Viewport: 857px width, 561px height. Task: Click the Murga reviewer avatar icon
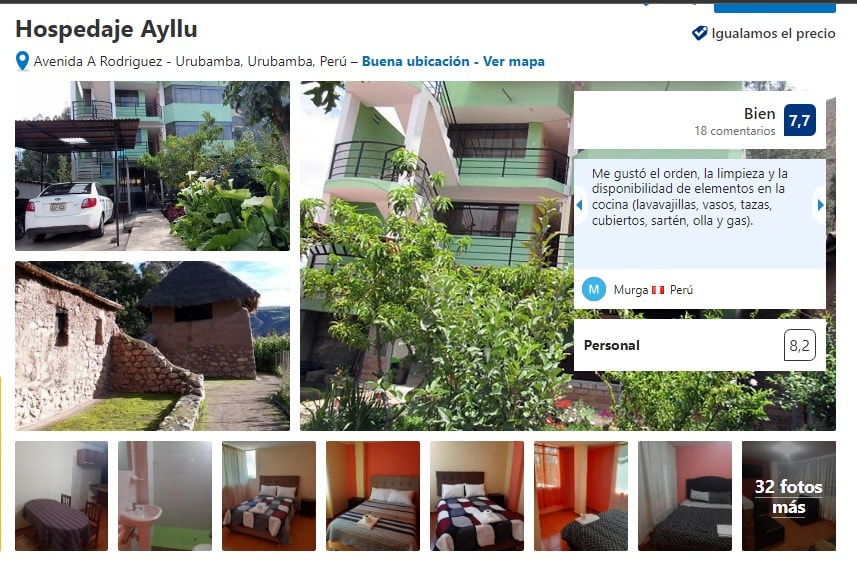594,289
